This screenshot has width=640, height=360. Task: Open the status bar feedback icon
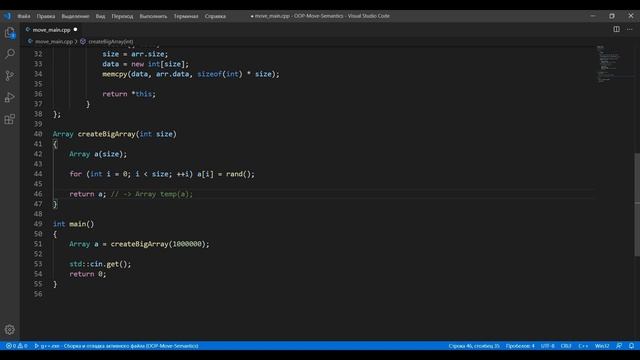pos(619,346)
